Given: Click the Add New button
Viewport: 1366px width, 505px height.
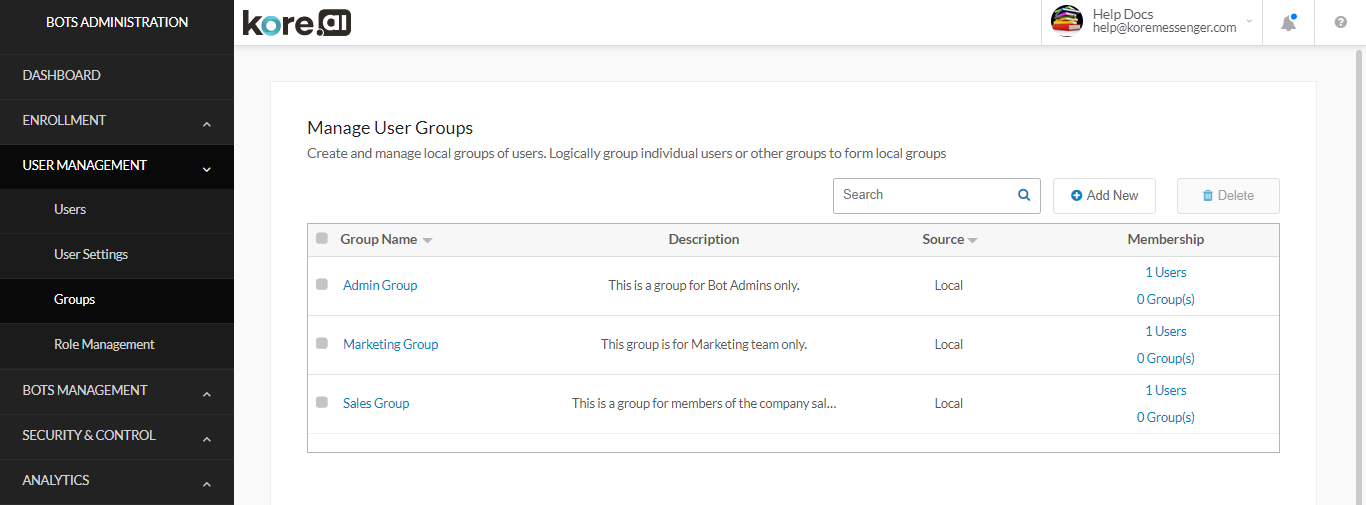Looking at the screenshot, I should (1104, 196).
